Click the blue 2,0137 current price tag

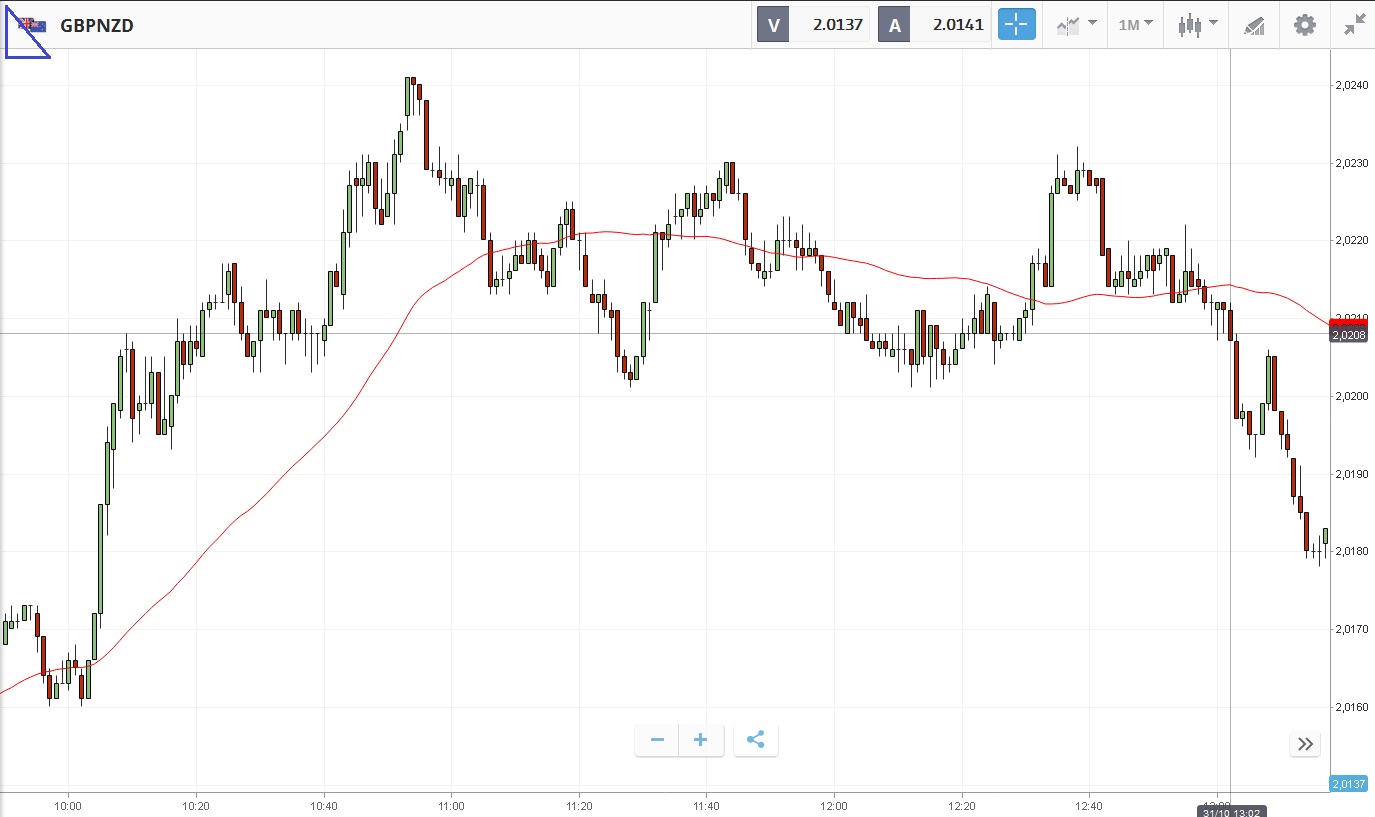pos(1348,783)
